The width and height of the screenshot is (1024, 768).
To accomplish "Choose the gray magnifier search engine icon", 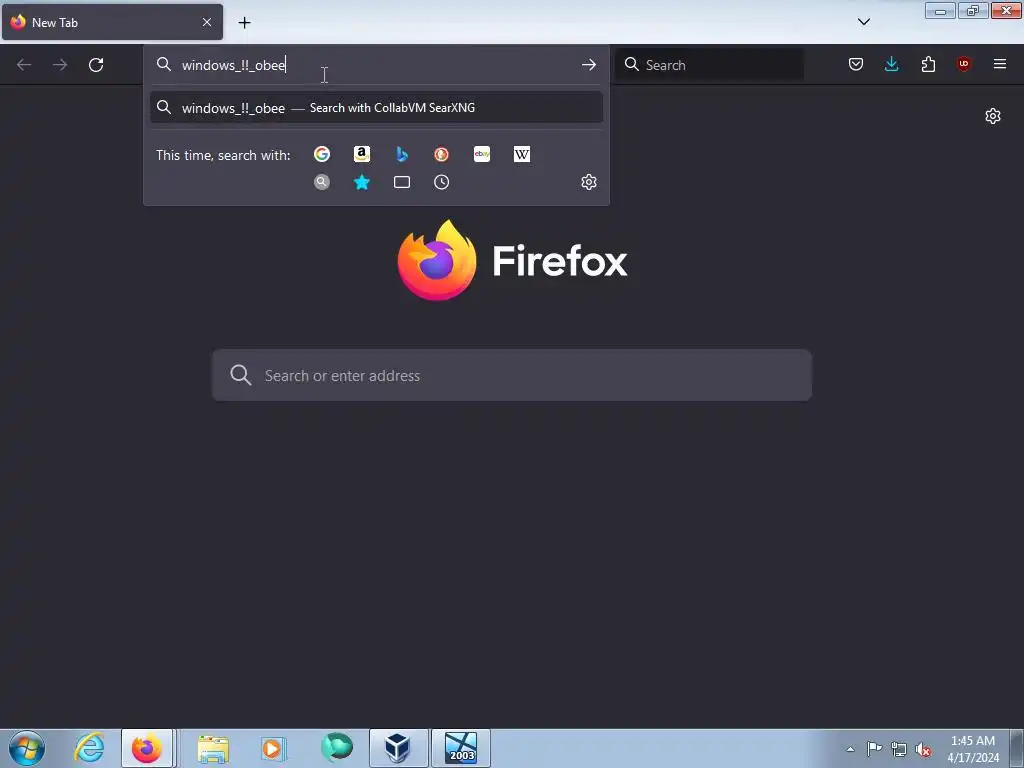I will click(x=321, y=182).
